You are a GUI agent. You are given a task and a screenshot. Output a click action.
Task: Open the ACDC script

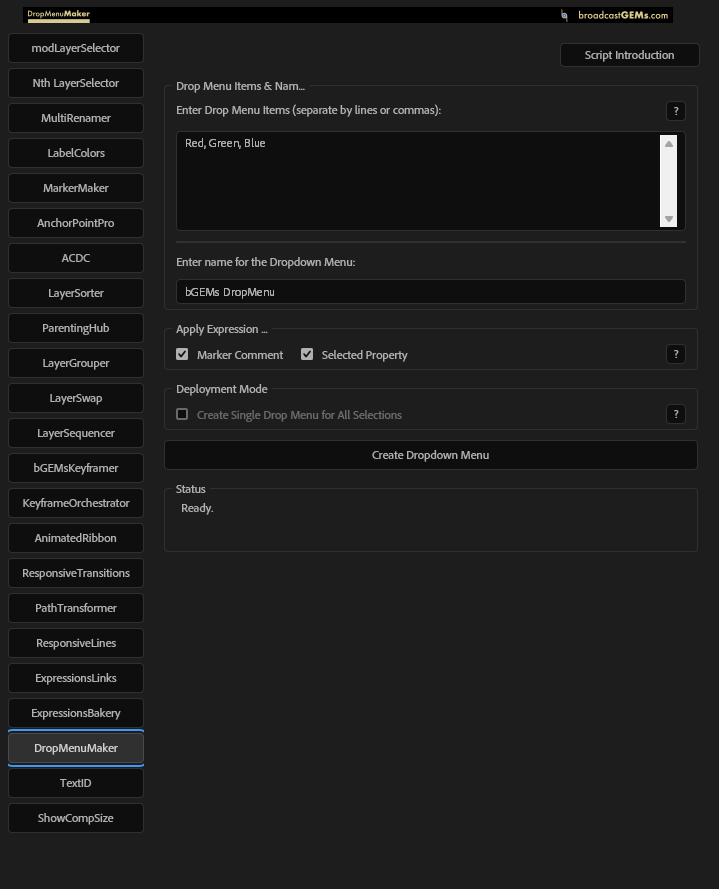(76, 258)
